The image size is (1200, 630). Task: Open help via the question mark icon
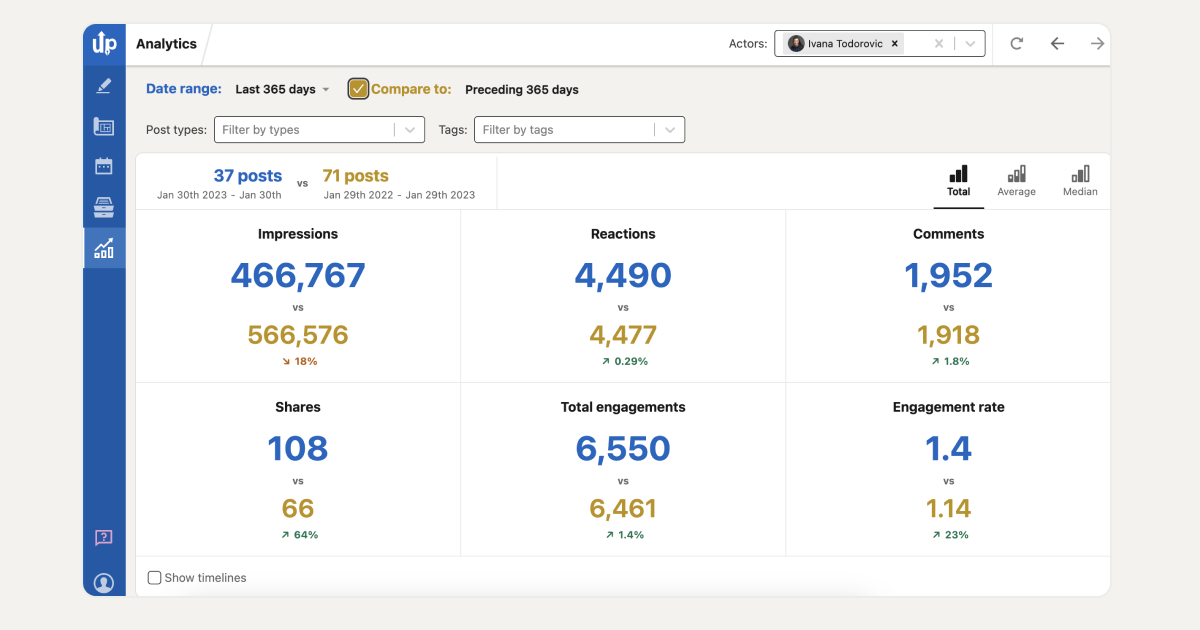click(x=103, y=538)
